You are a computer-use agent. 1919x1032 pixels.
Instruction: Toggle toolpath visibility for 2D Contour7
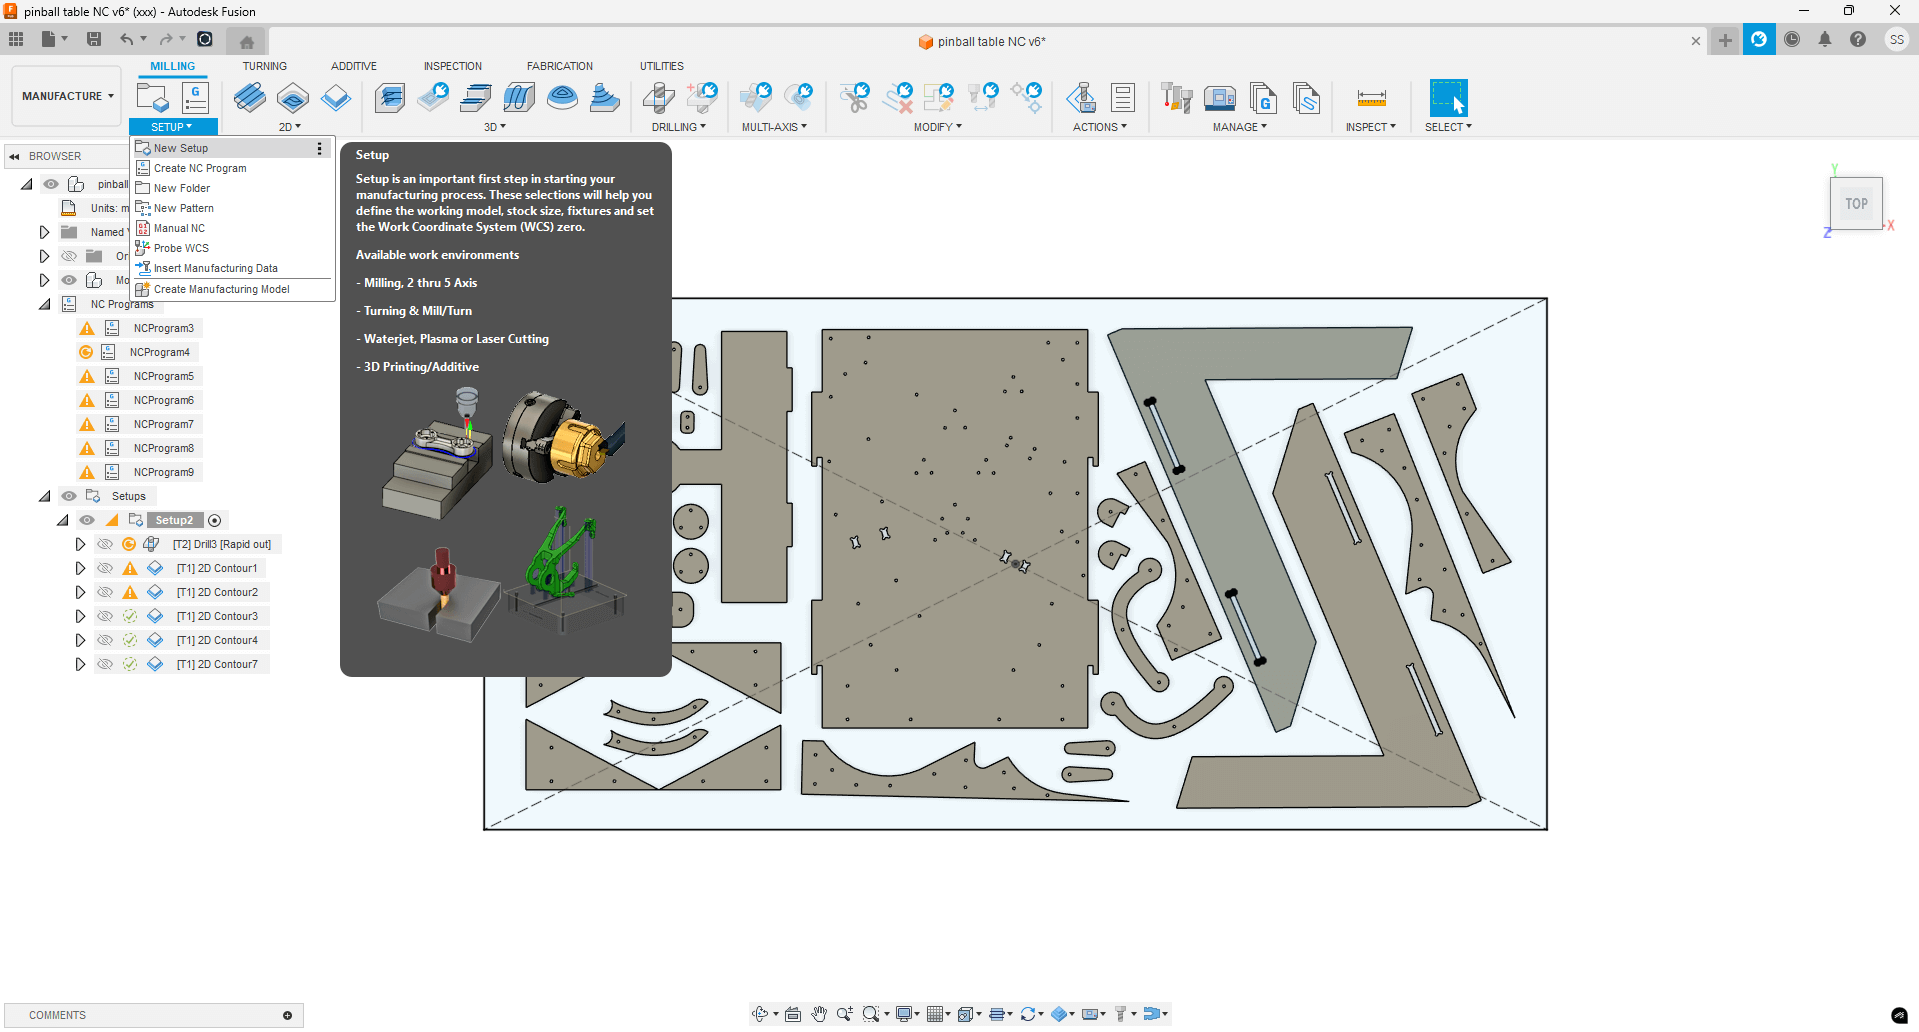point(105,664)
